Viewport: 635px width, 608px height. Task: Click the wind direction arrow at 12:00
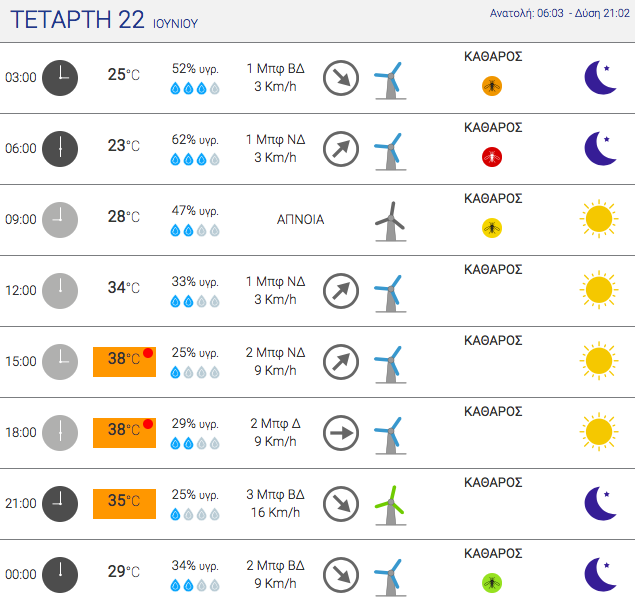341,291
